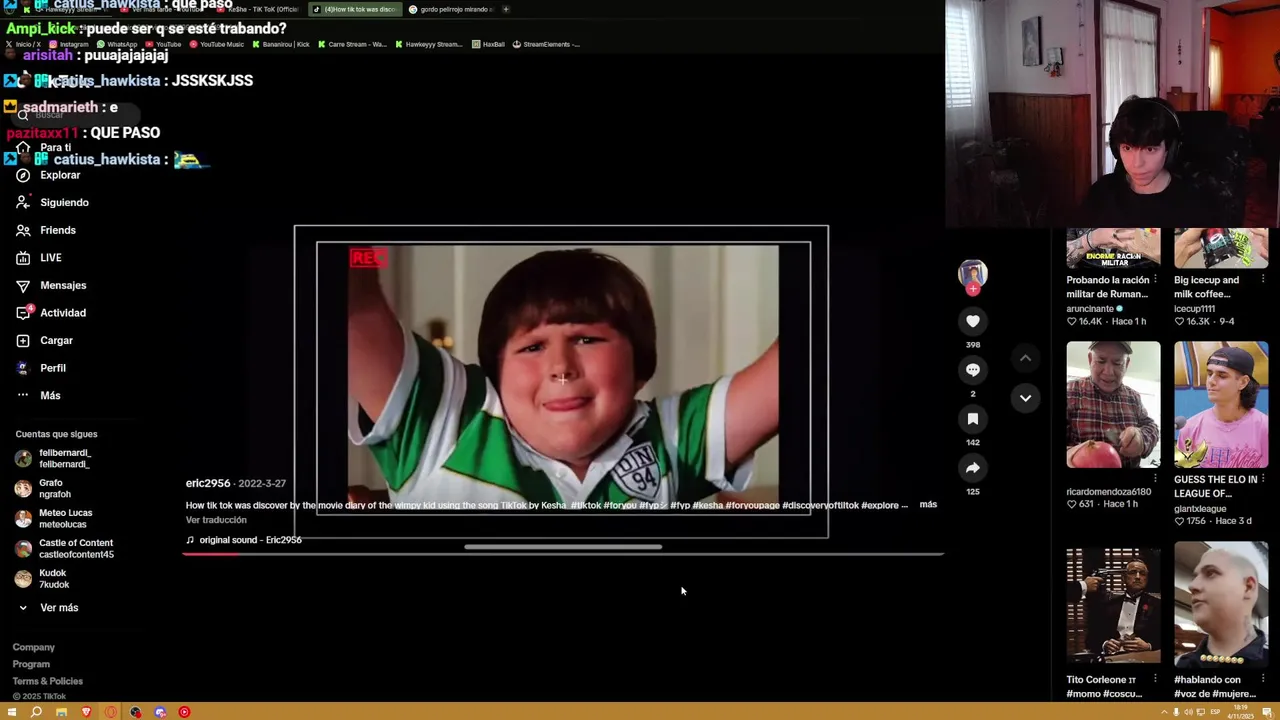Open WhatsApp bookmark
Image resolution: width=1280 pixels, height=720 pixels.
coord(118,44)
